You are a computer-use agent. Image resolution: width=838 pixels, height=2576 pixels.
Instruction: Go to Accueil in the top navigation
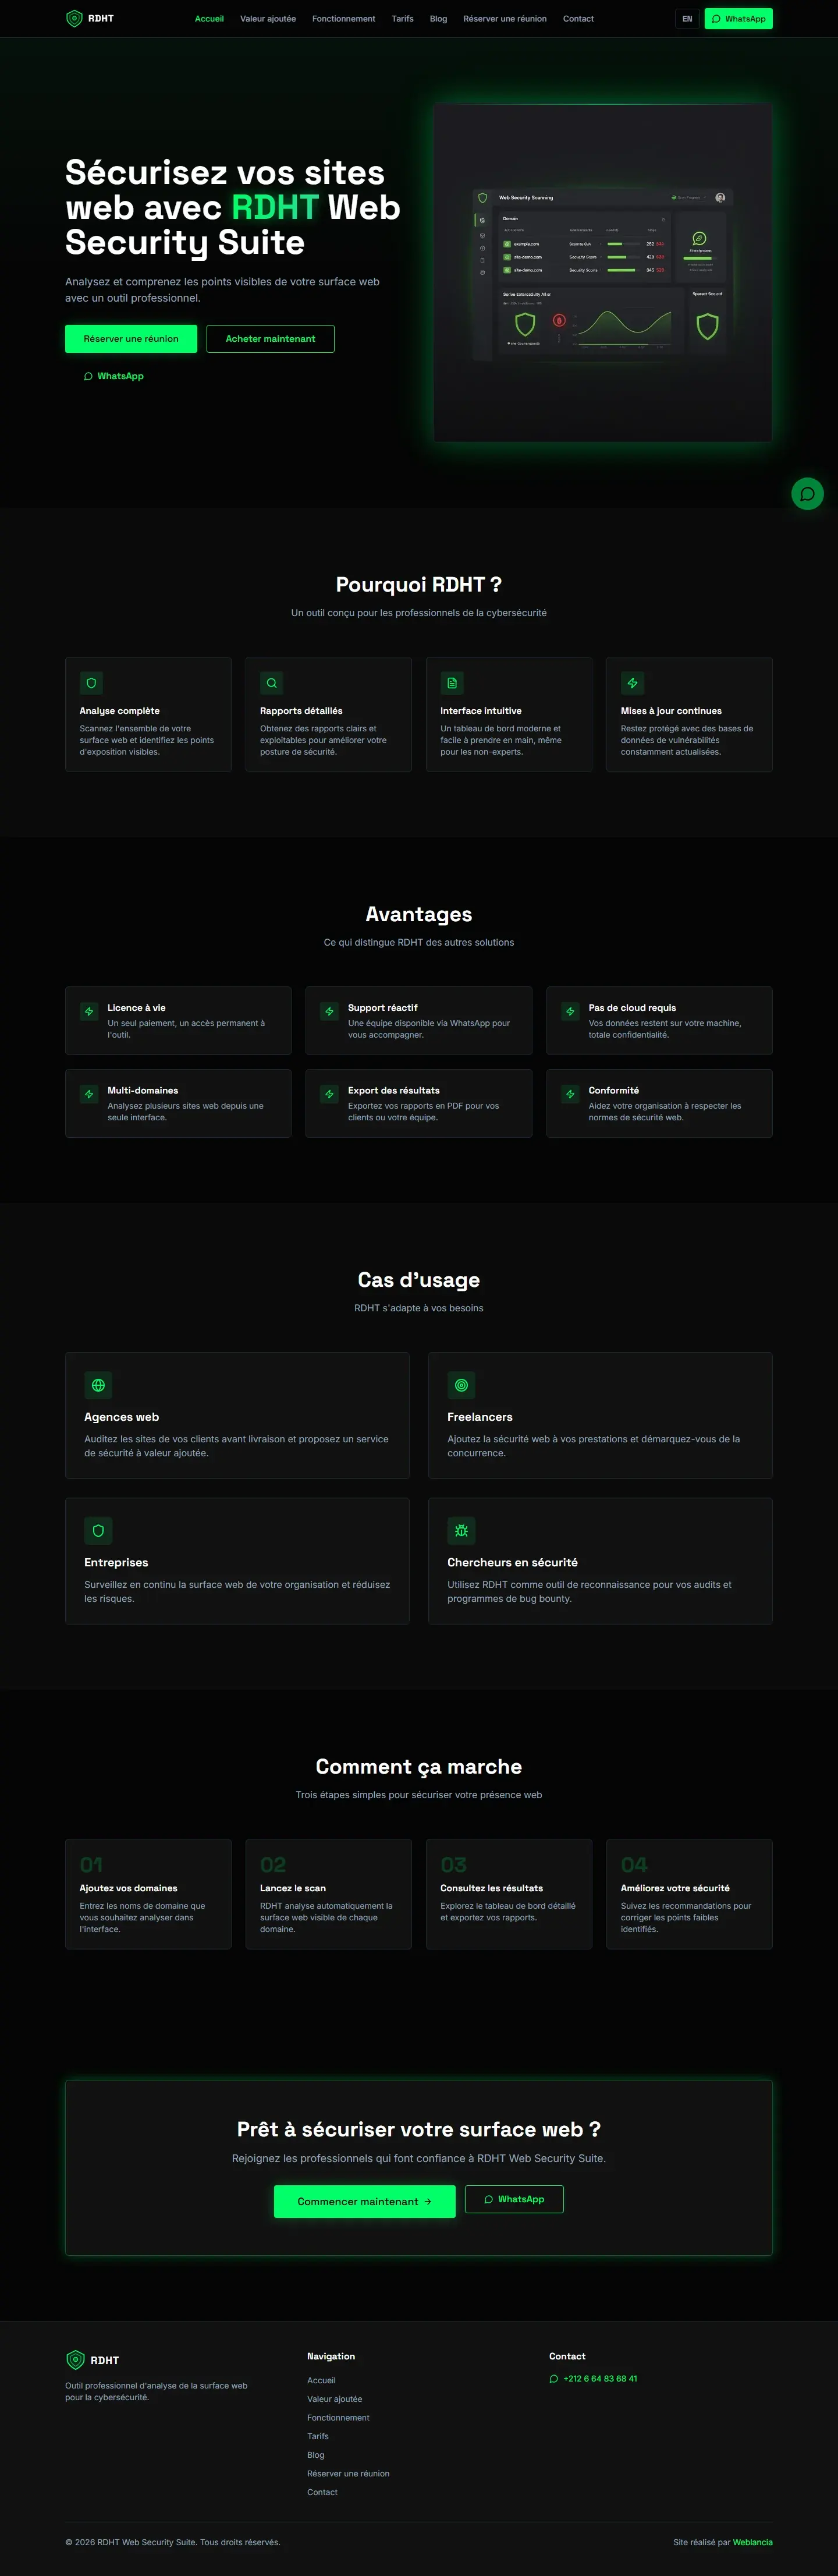coord(209,19)
